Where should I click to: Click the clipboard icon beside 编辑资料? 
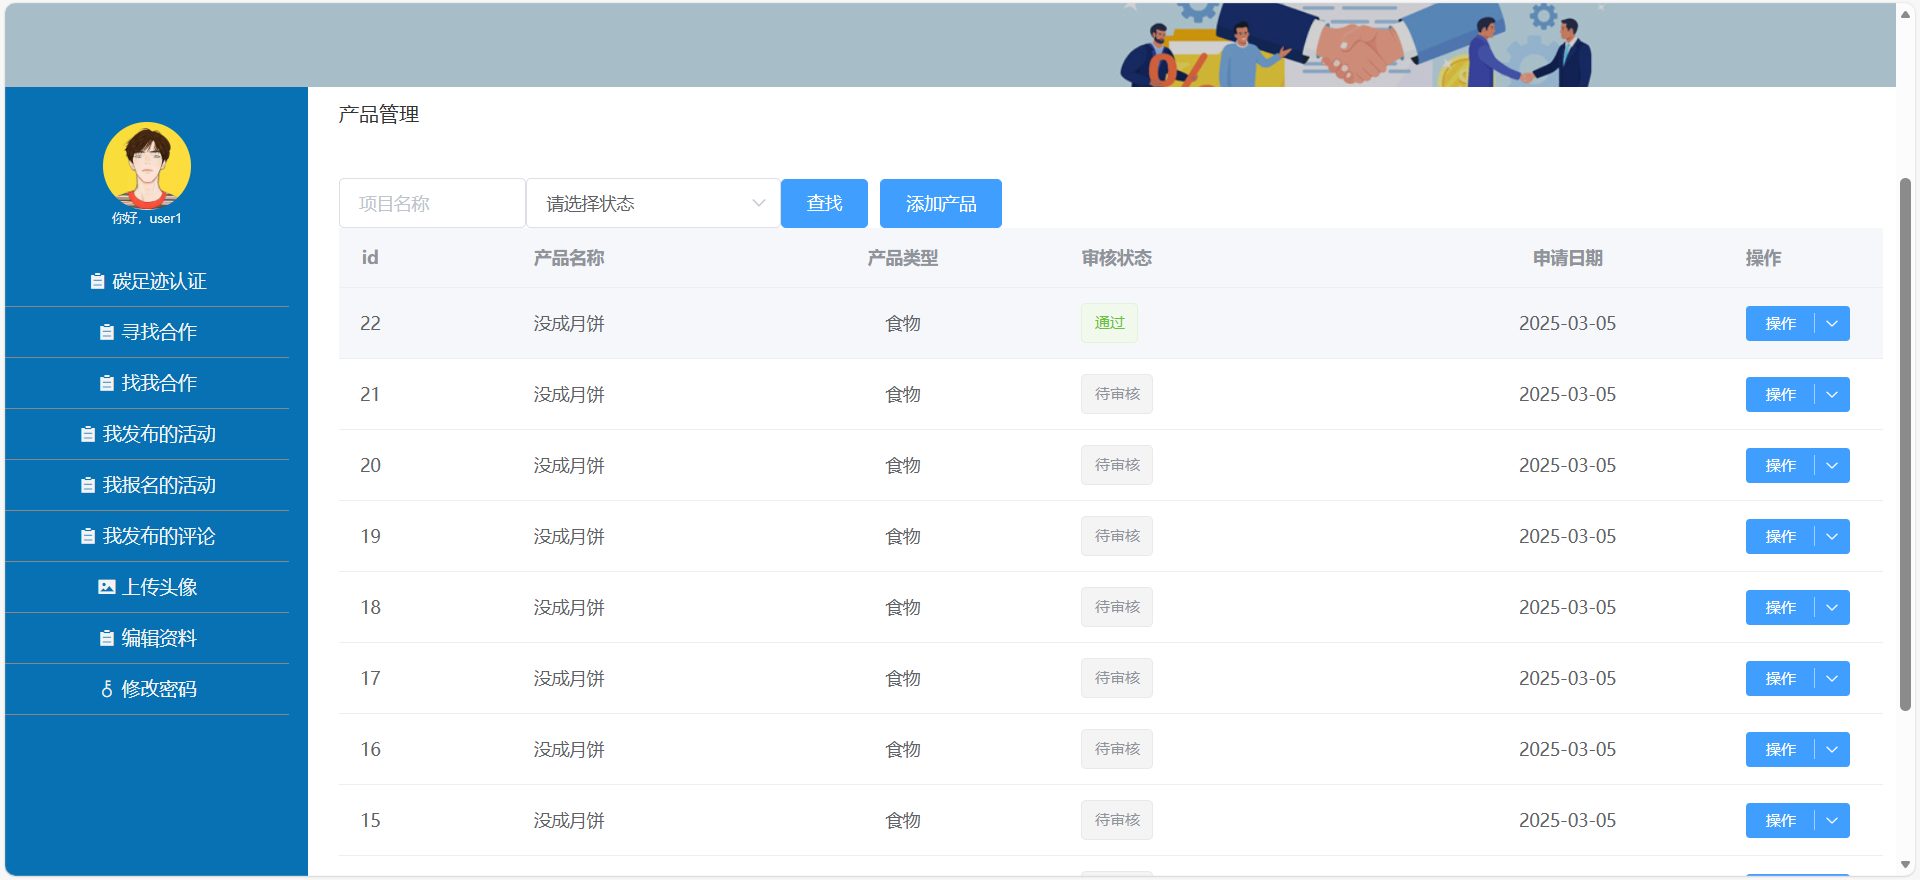click(107, 639)
